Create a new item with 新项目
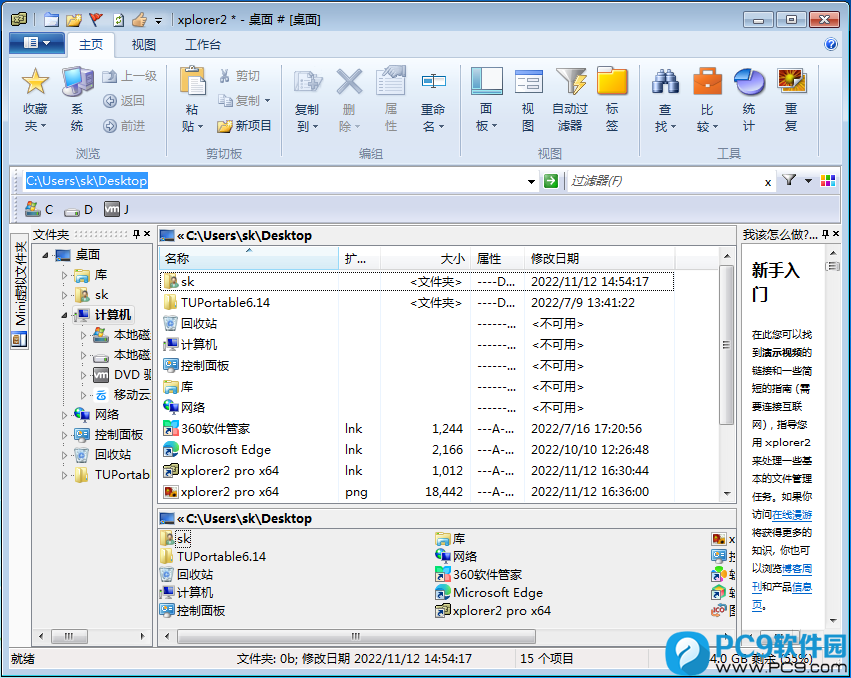The height and width of the screenshot is (678, 851). (244, 126)
